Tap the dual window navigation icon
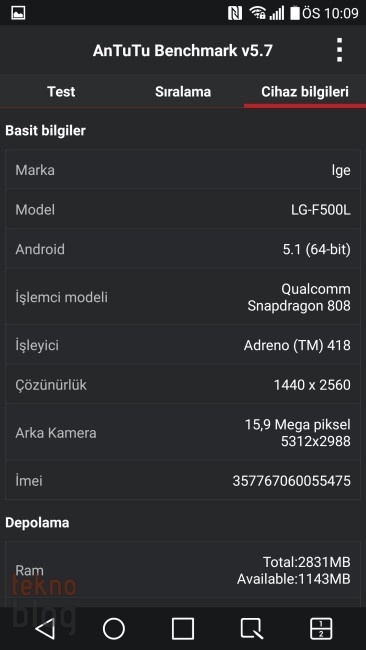Image resolution: width=366 pixels, height=650 pixels. (x=321, y=629)
